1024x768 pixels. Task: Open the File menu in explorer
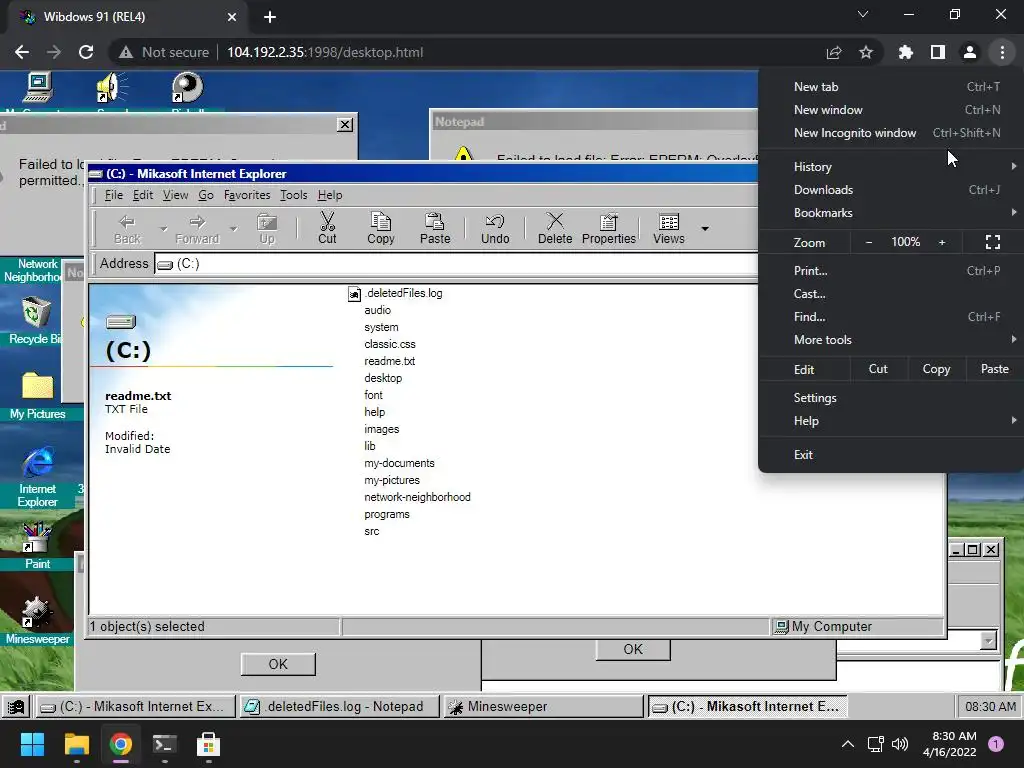point(114,195)
